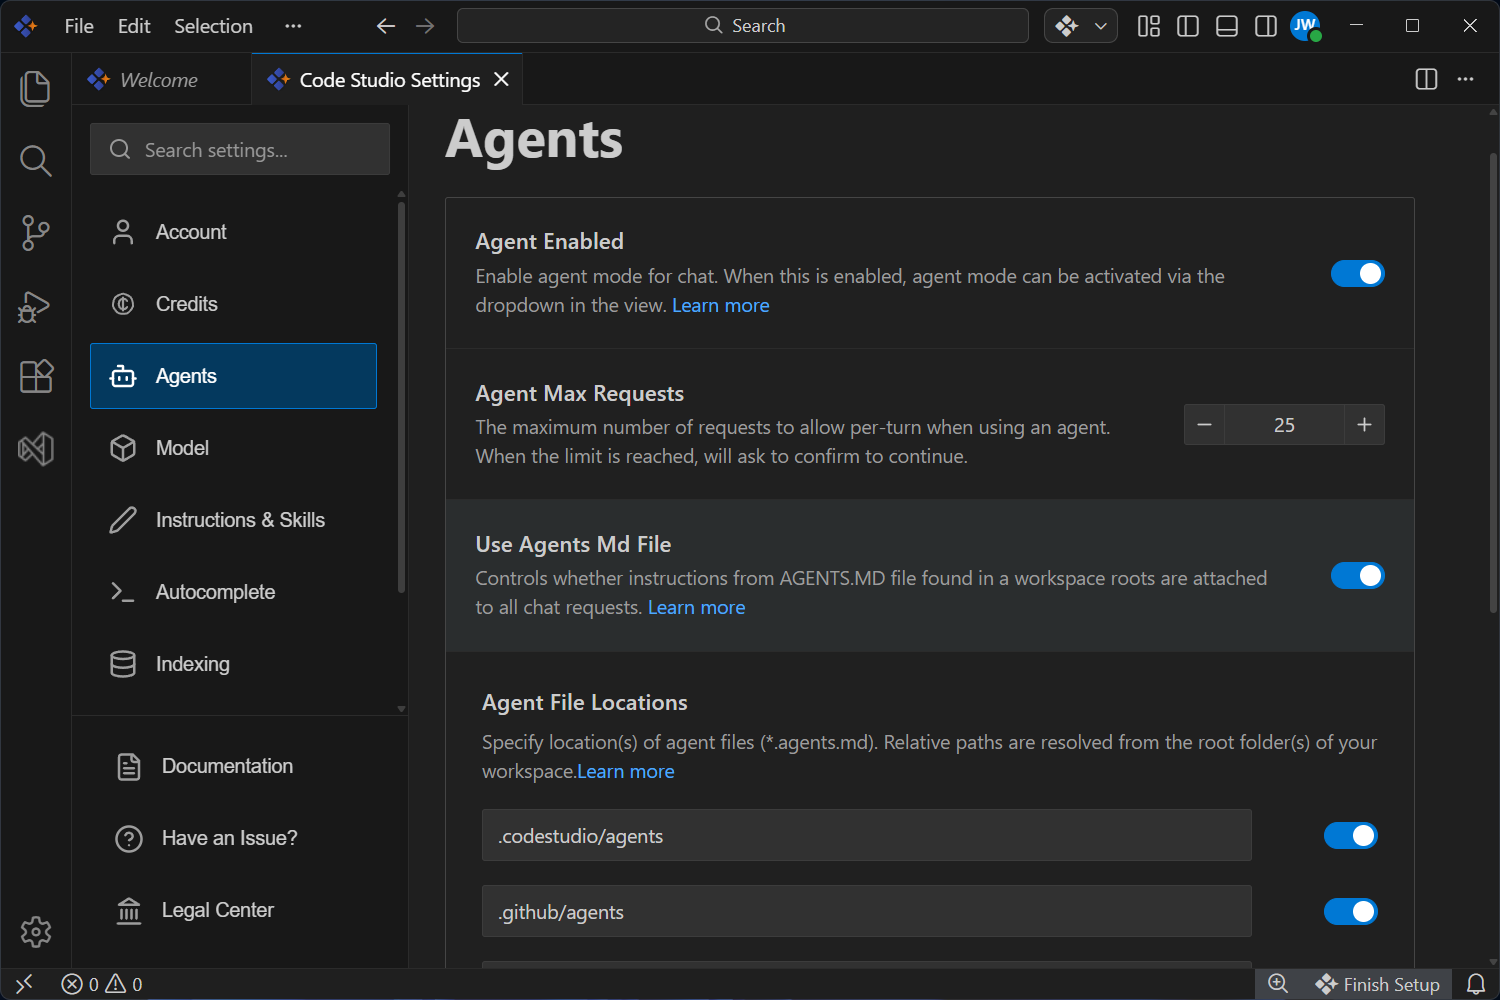Click the remote window indicator icon
This screenshot has height=1000, width=1500.
pos(24,984)
